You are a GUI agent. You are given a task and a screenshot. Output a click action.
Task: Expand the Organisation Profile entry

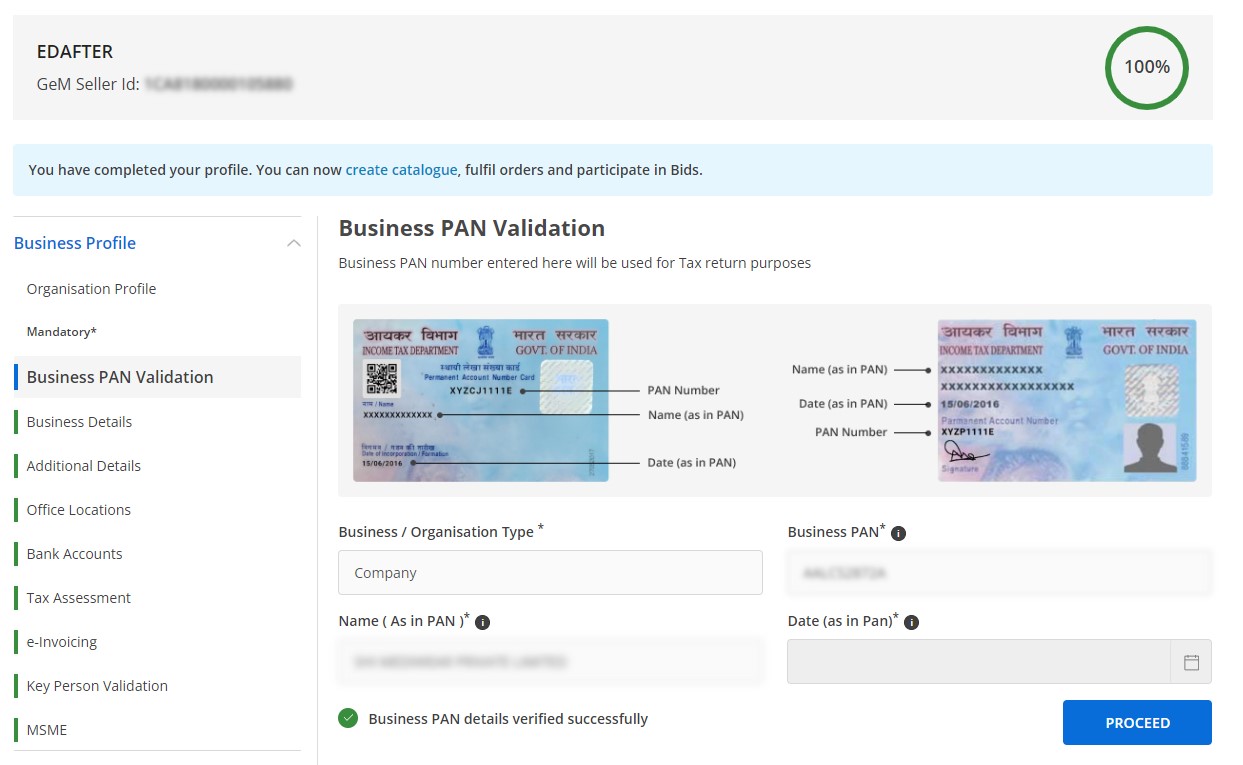coord(91,288)
